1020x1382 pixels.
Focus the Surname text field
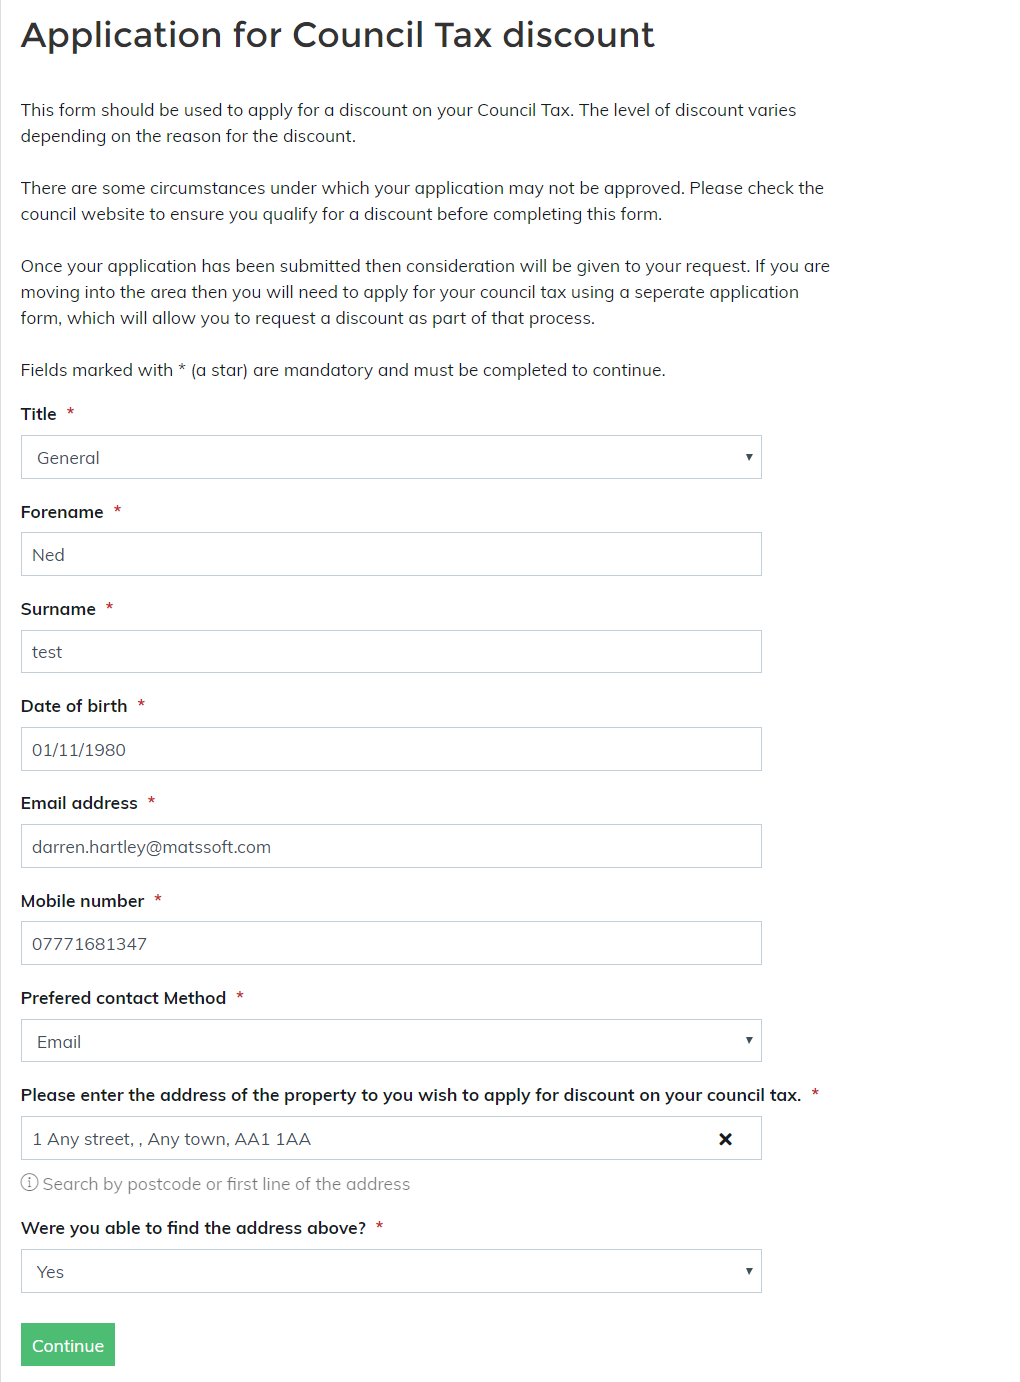[x=391, y=652]
